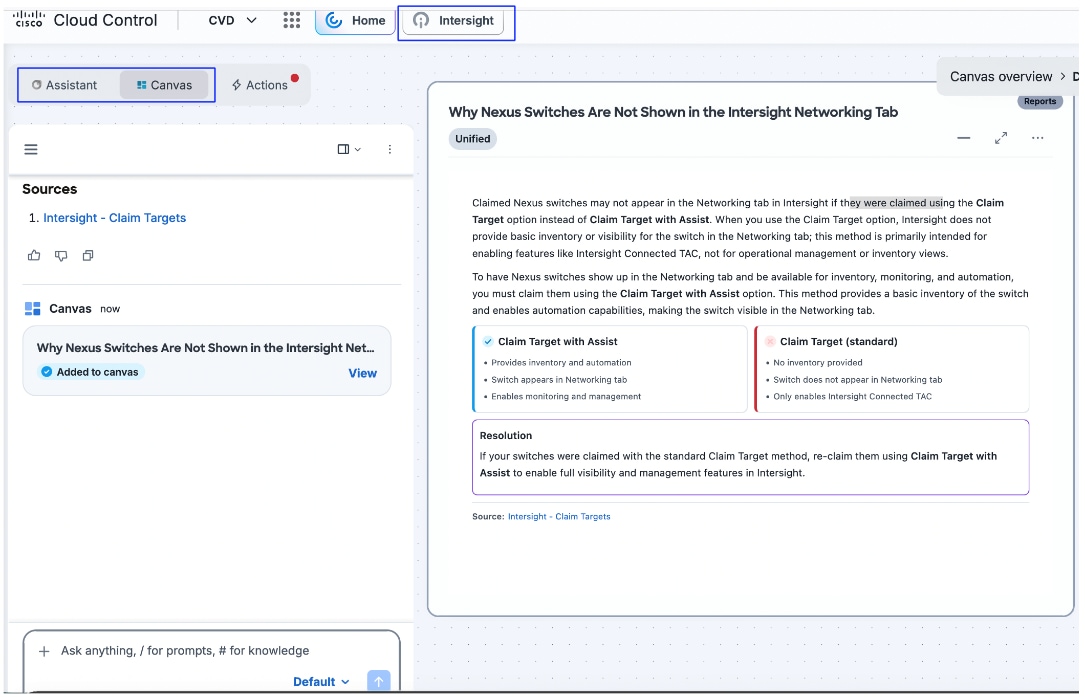The width and height of the screenshot is (1085, 697).
Task: Click the canvas card main title
Action: [x=673, y=112]
